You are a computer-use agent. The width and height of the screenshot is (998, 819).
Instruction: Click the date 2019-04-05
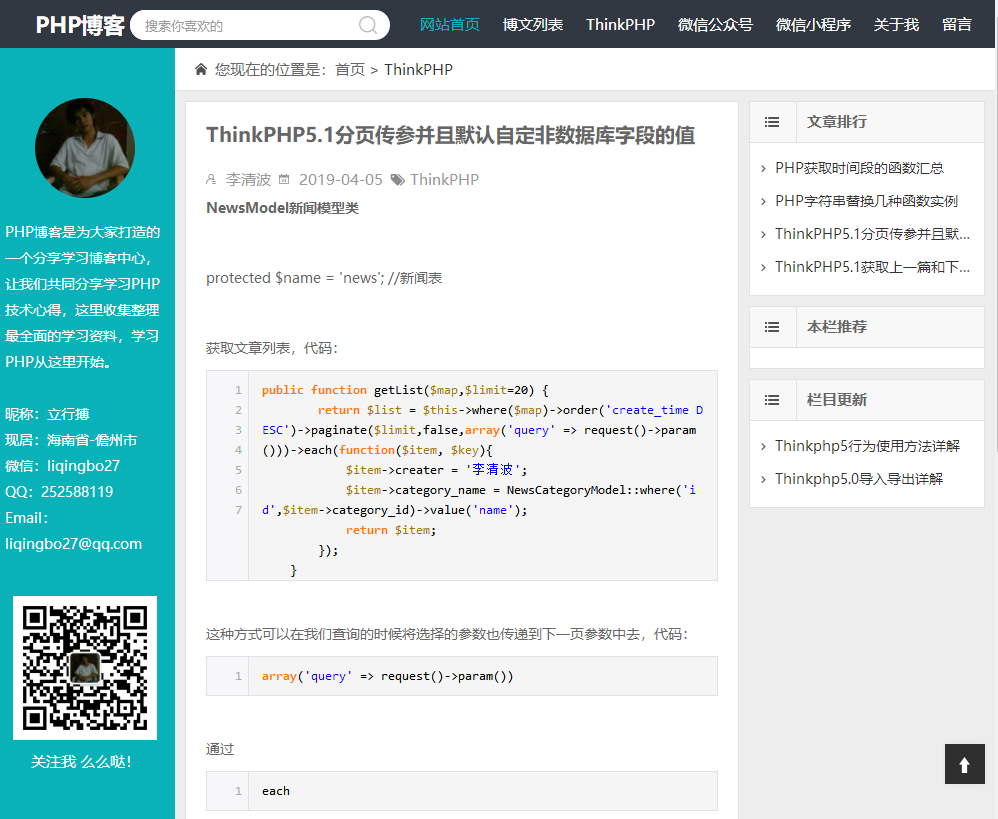[341, 179]
